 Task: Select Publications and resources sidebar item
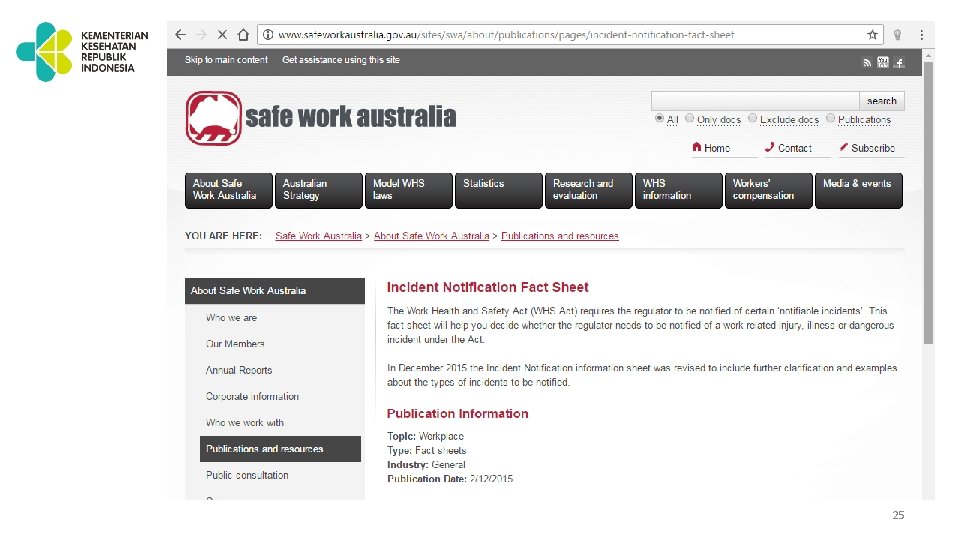280,449
